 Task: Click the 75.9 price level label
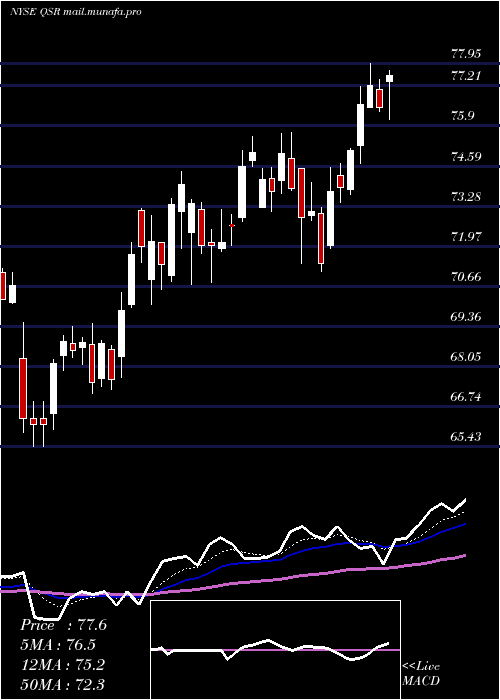click(x=463, y=116)
